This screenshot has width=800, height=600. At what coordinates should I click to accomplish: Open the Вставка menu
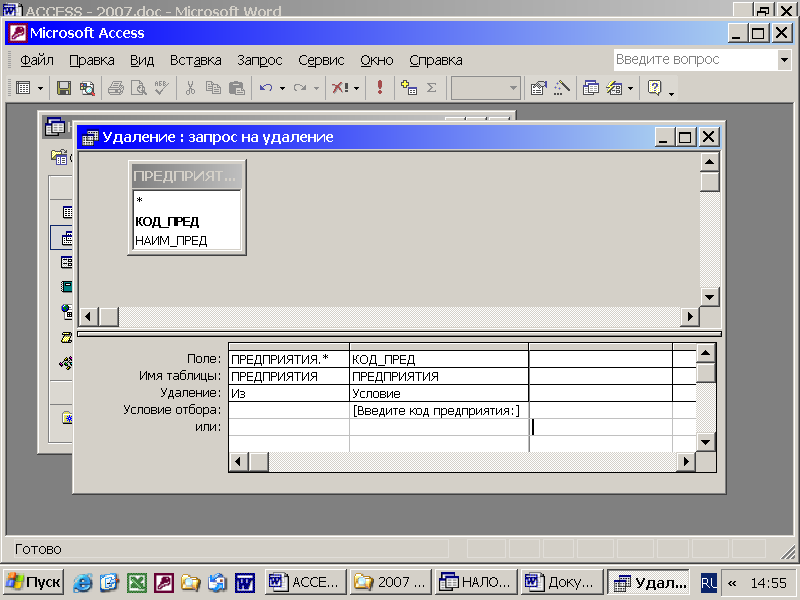pos(195,60)
